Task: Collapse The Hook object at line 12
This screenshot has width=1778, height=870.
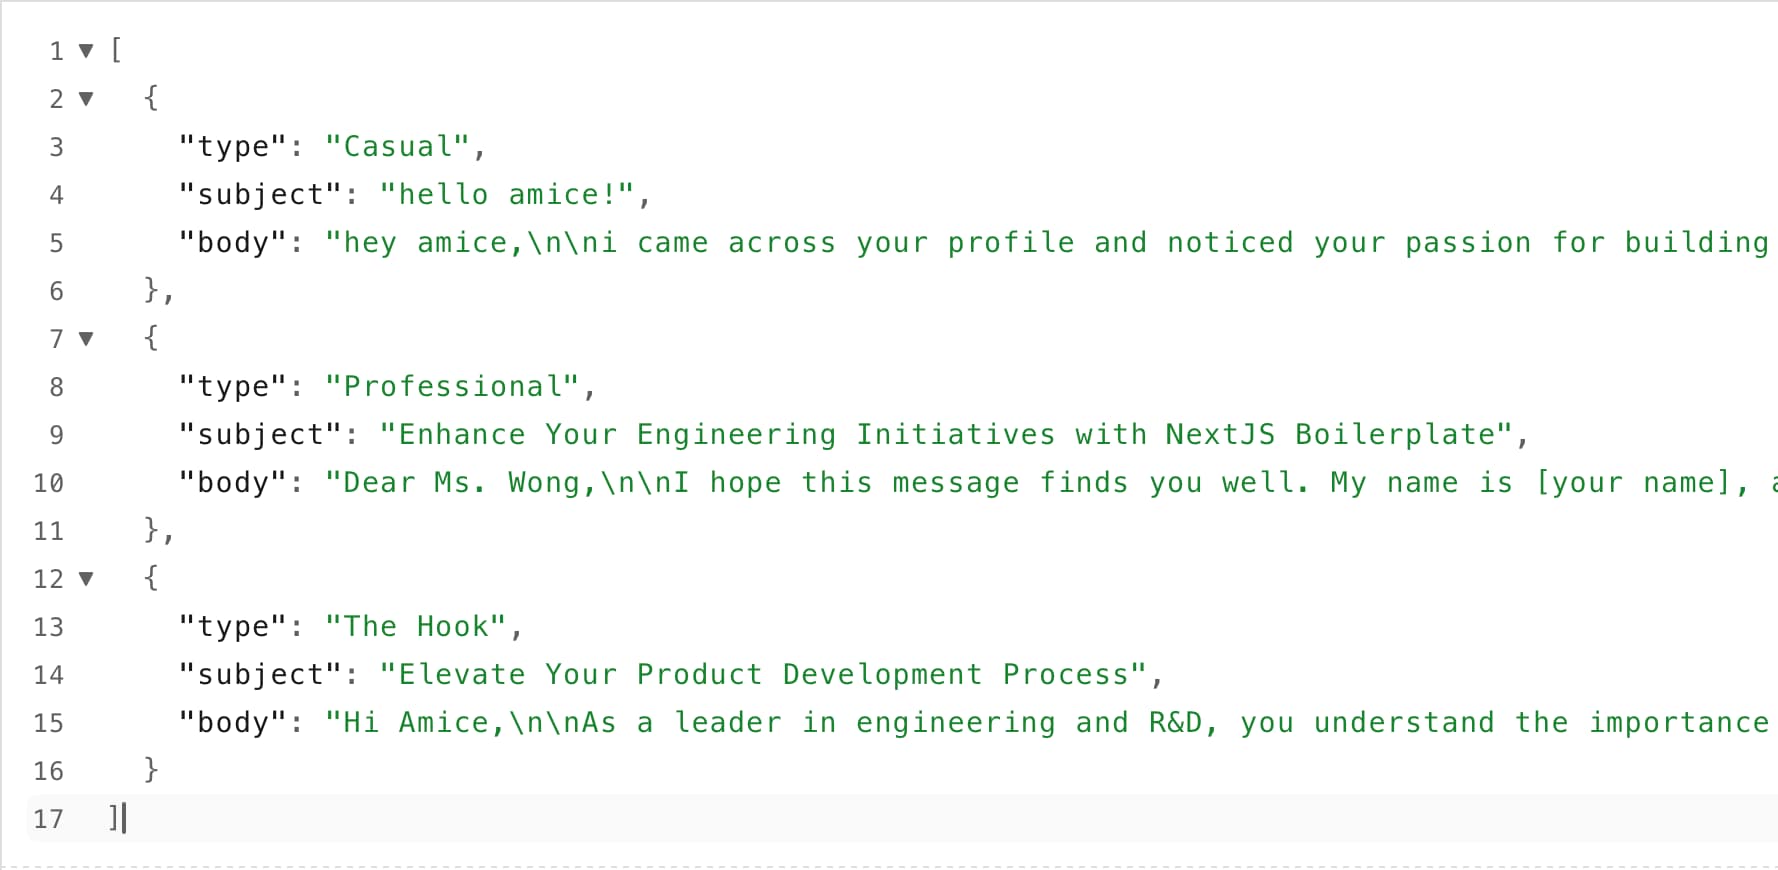Action: pyautogui.click(x=86, y=579)
